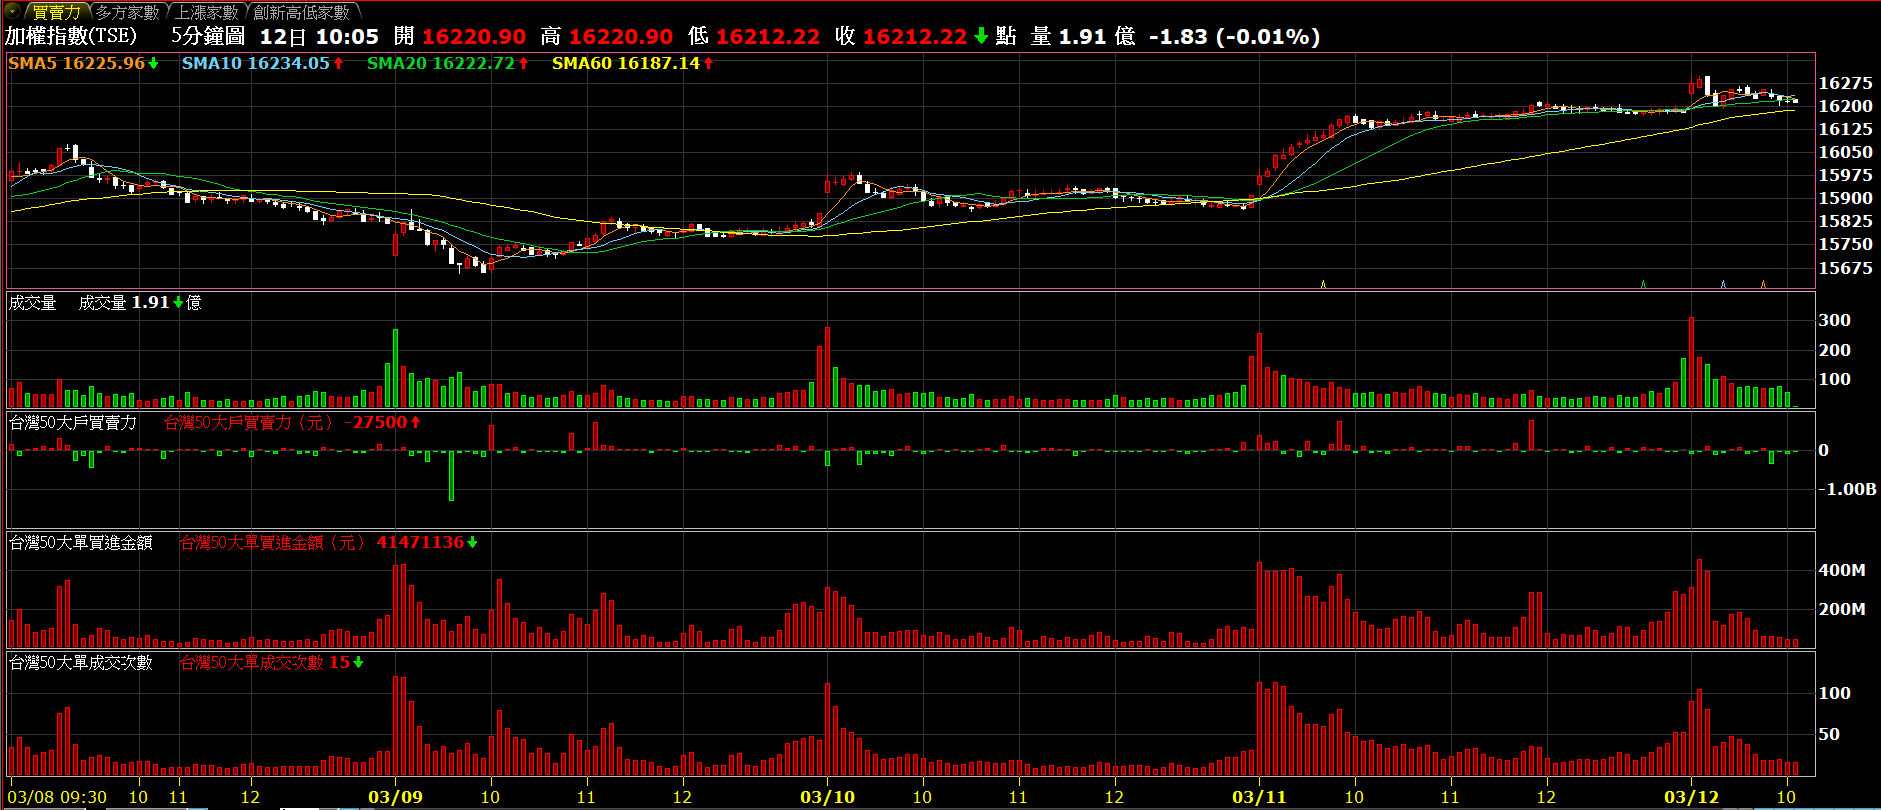Click the yellow triangle marker on the price chart

[1323, 284]
